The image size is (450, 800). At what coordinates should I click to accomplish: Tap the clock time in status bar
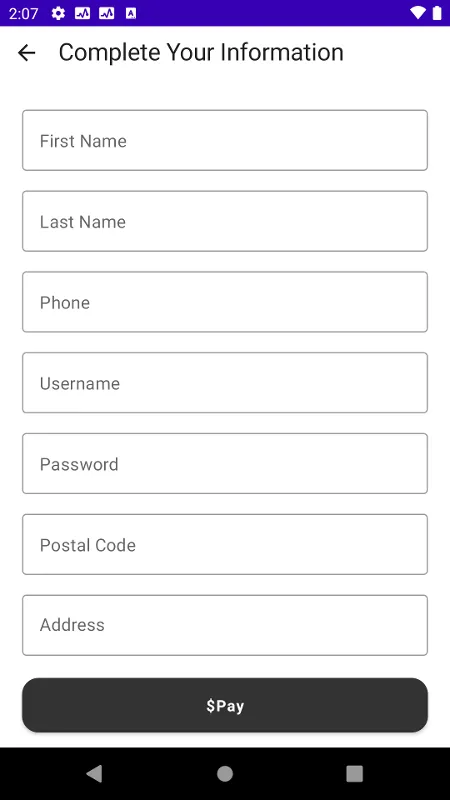pos(23,13)
